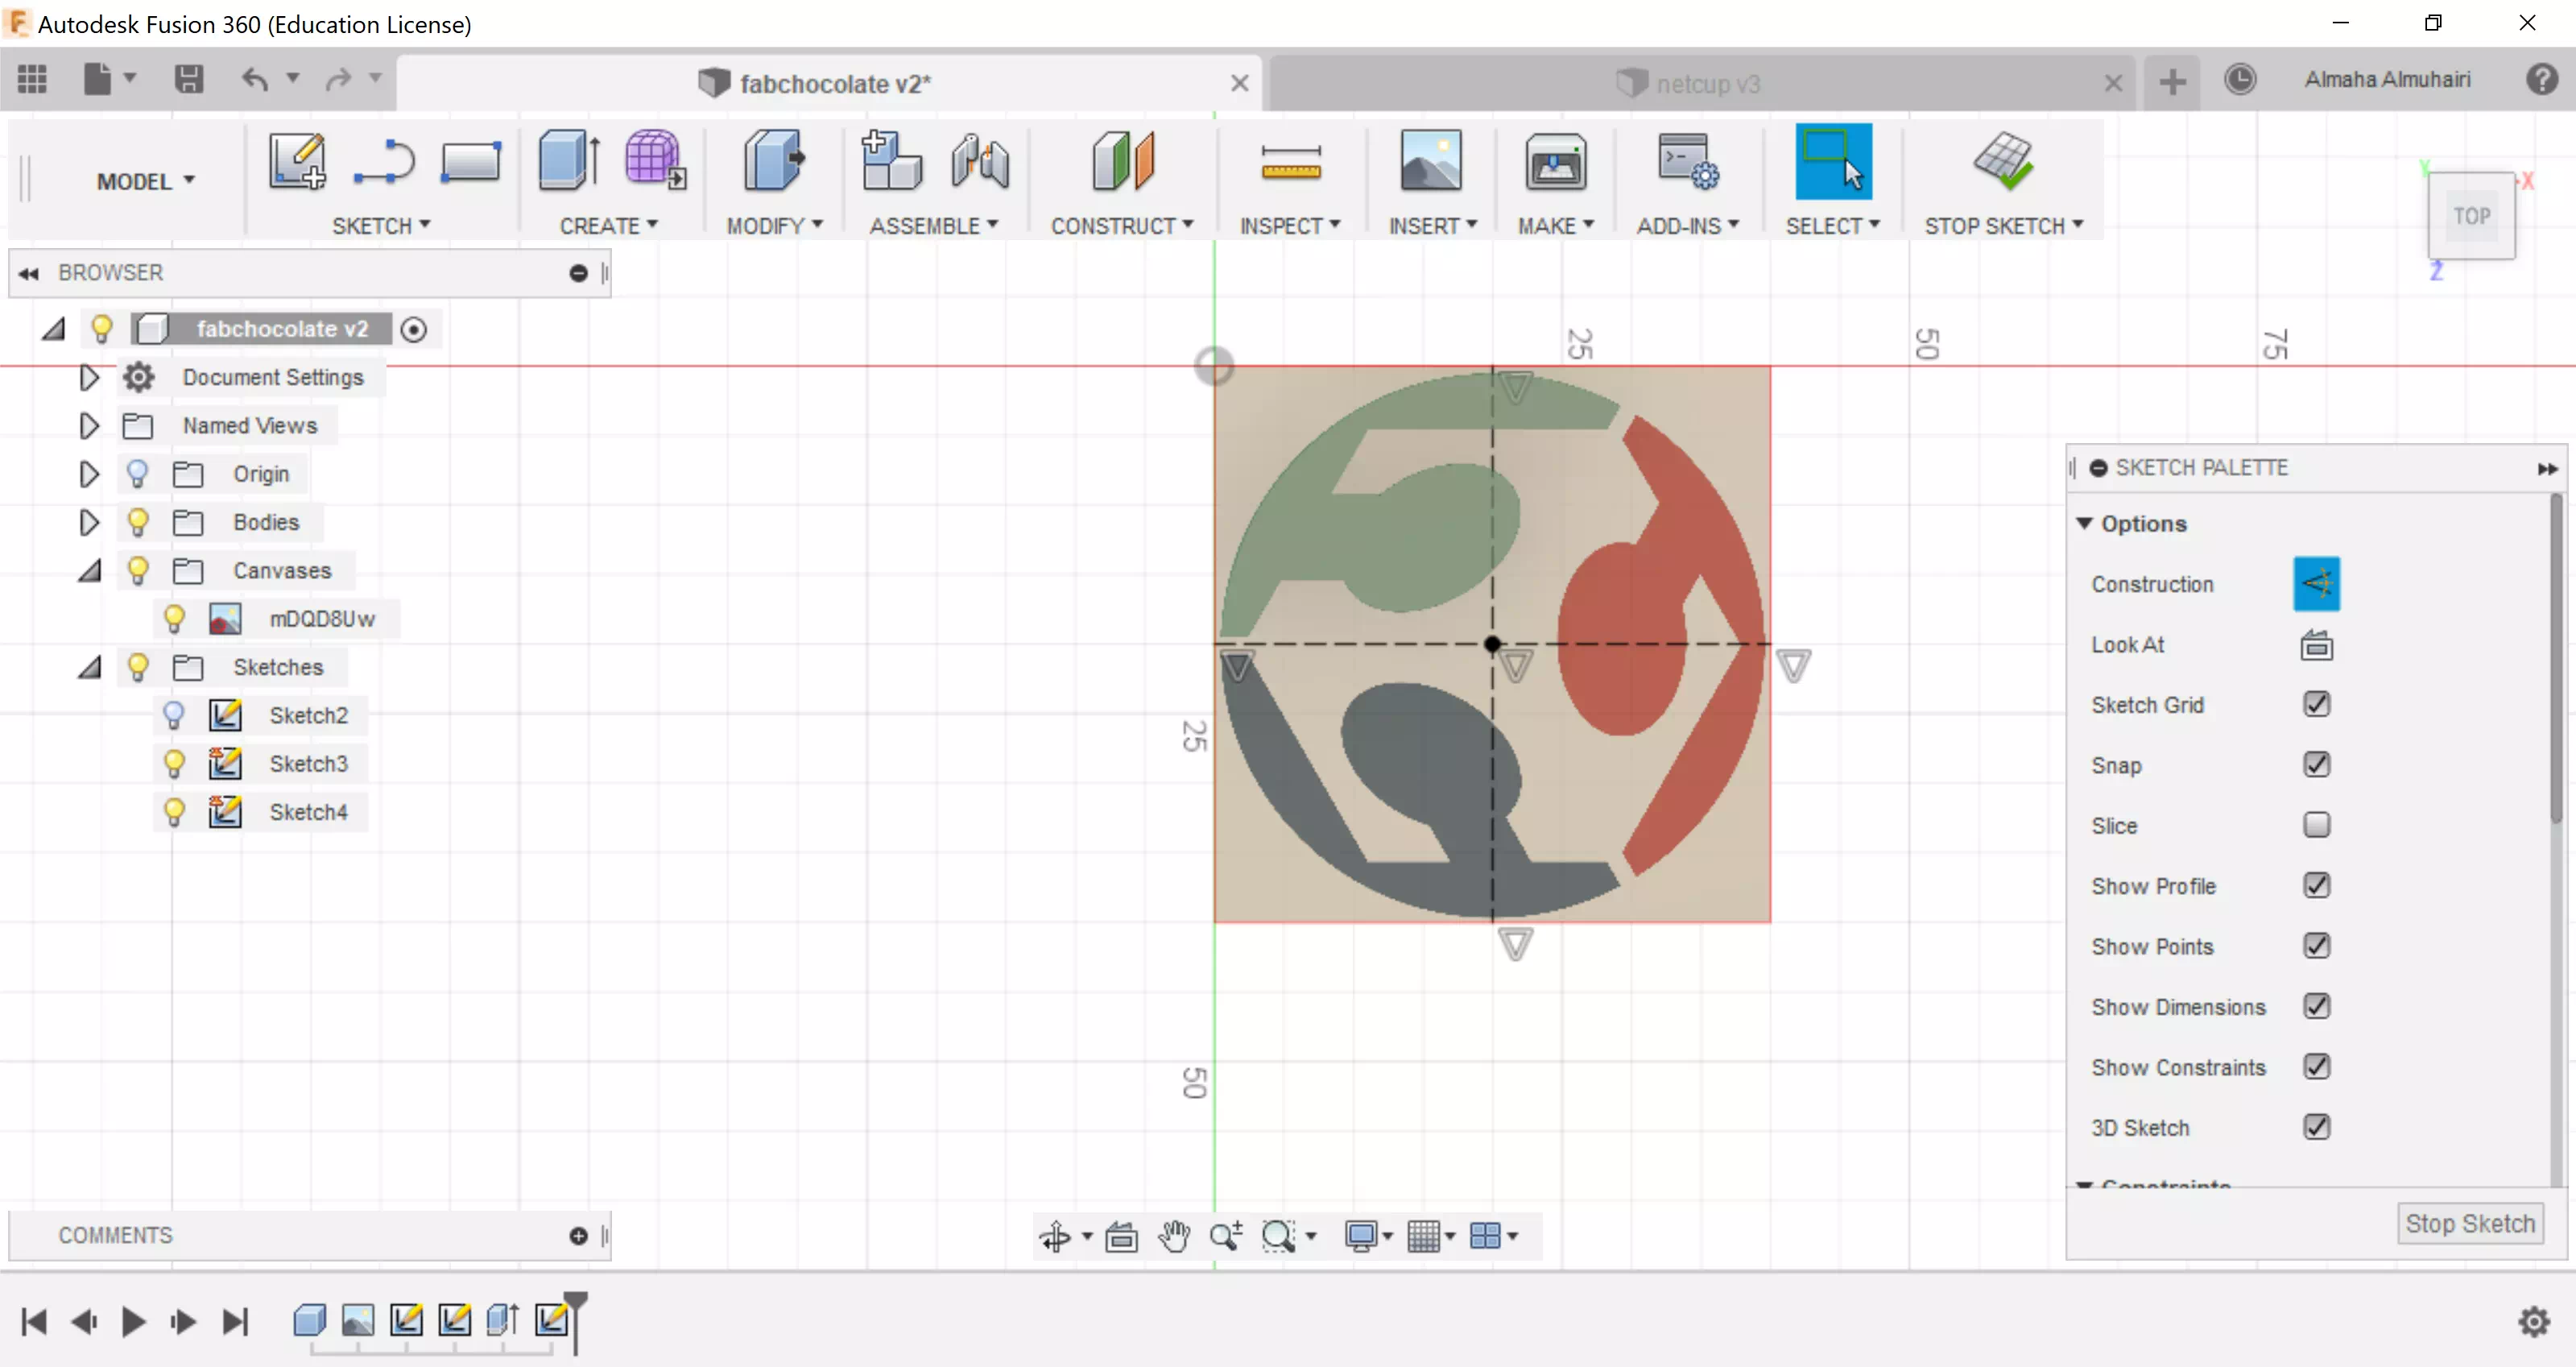Click the Pan hand tool in the navigation bar

coord(1174,1236)
